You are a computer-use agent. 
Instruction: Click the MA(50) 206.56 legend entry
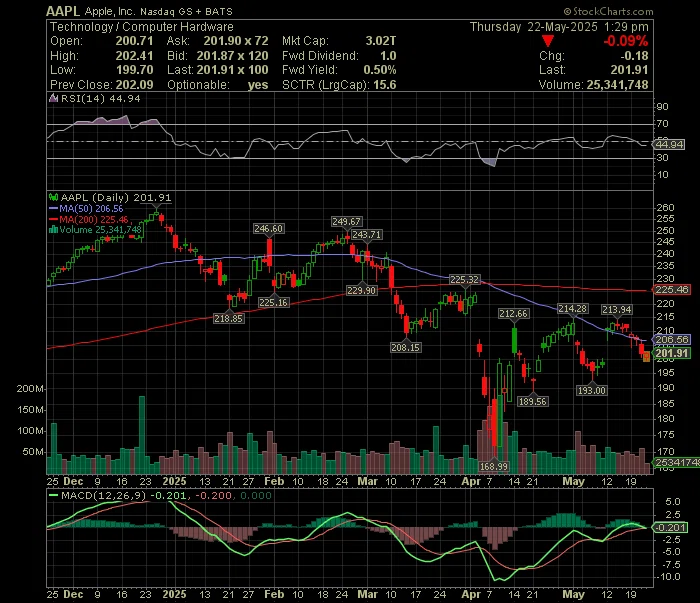click(x=86, y=208)
